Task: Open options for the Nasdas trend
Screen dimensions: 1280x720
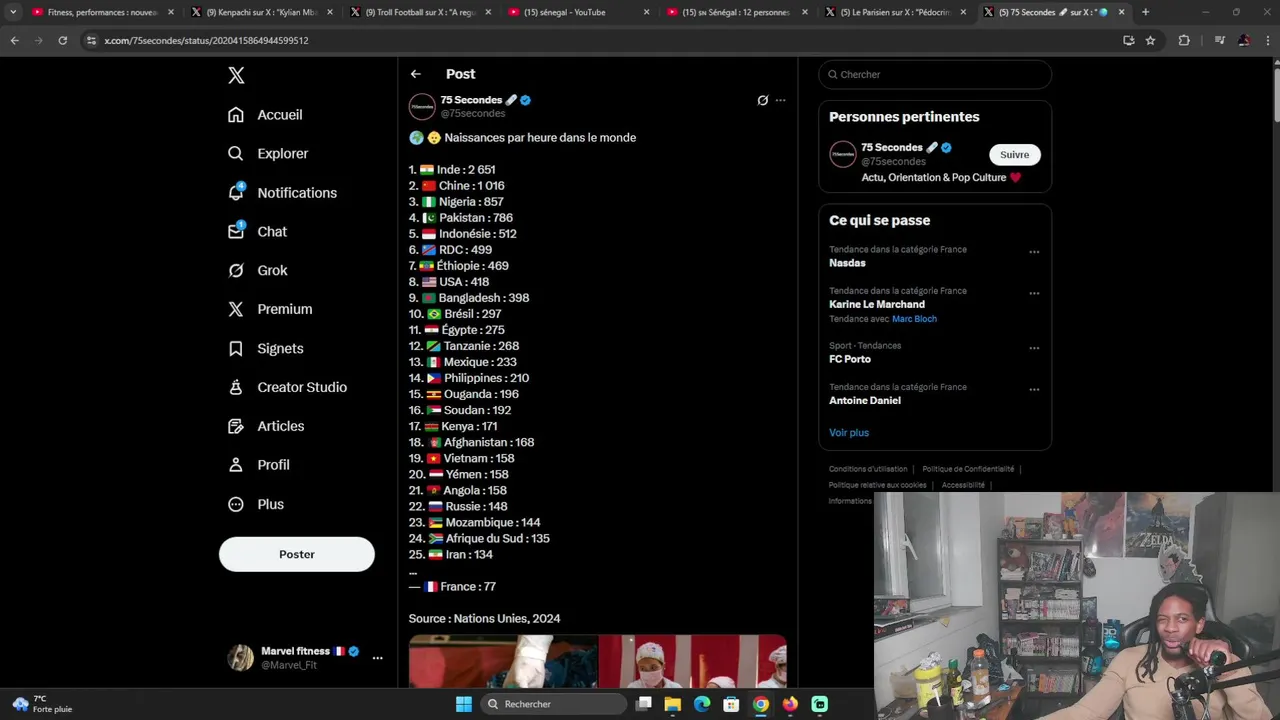Action: pyautogui.click(x=1034, y=252)
